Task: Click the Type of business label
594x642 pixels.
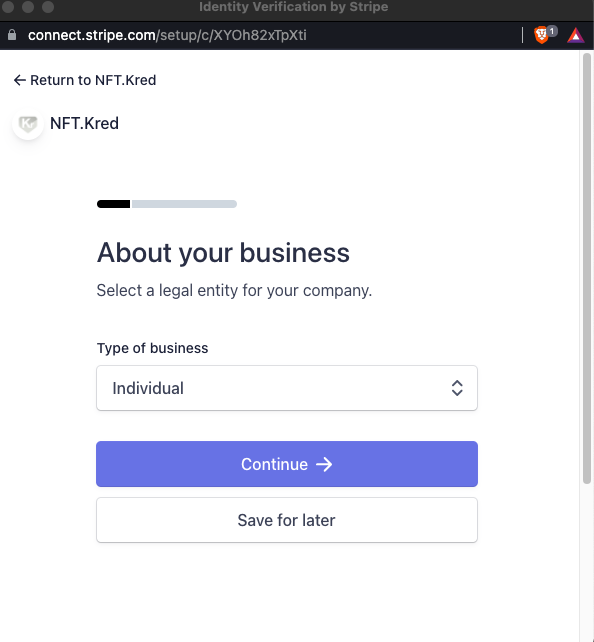Action: [152, 348]
